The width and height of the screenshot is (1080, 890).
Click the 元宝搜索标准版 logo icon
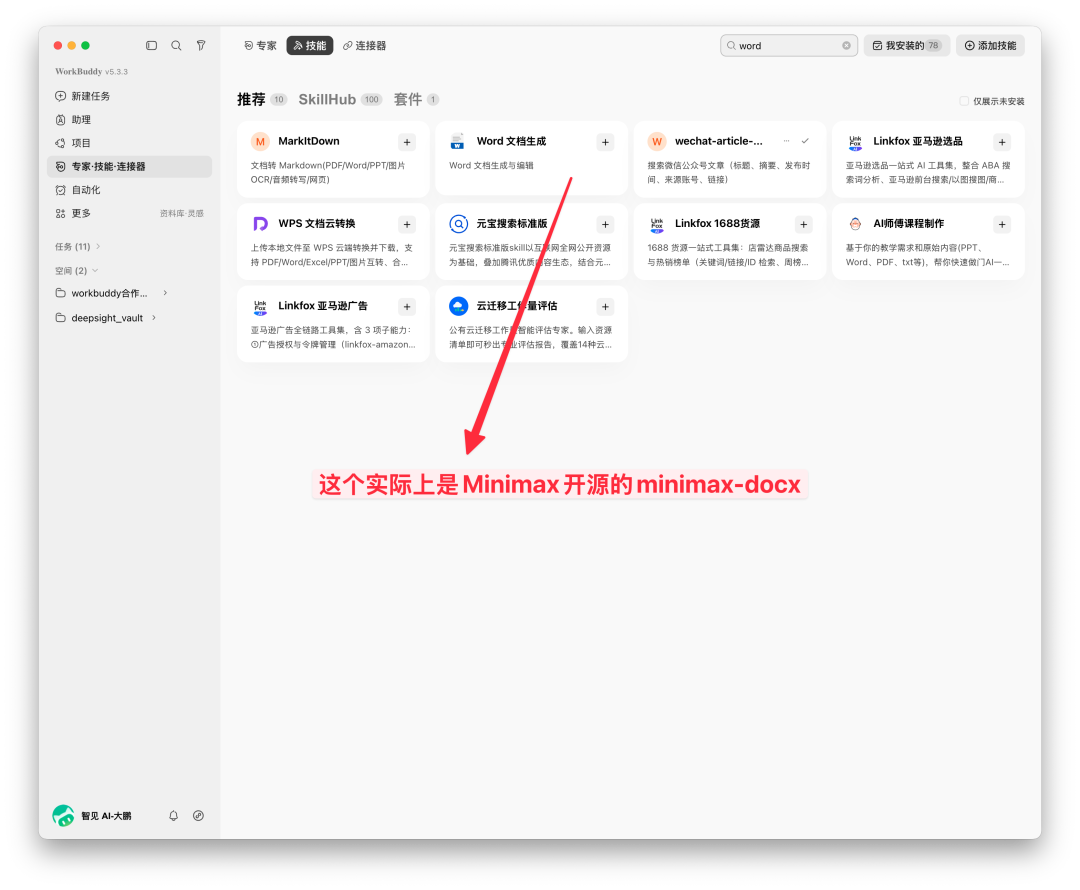point(459,224)
